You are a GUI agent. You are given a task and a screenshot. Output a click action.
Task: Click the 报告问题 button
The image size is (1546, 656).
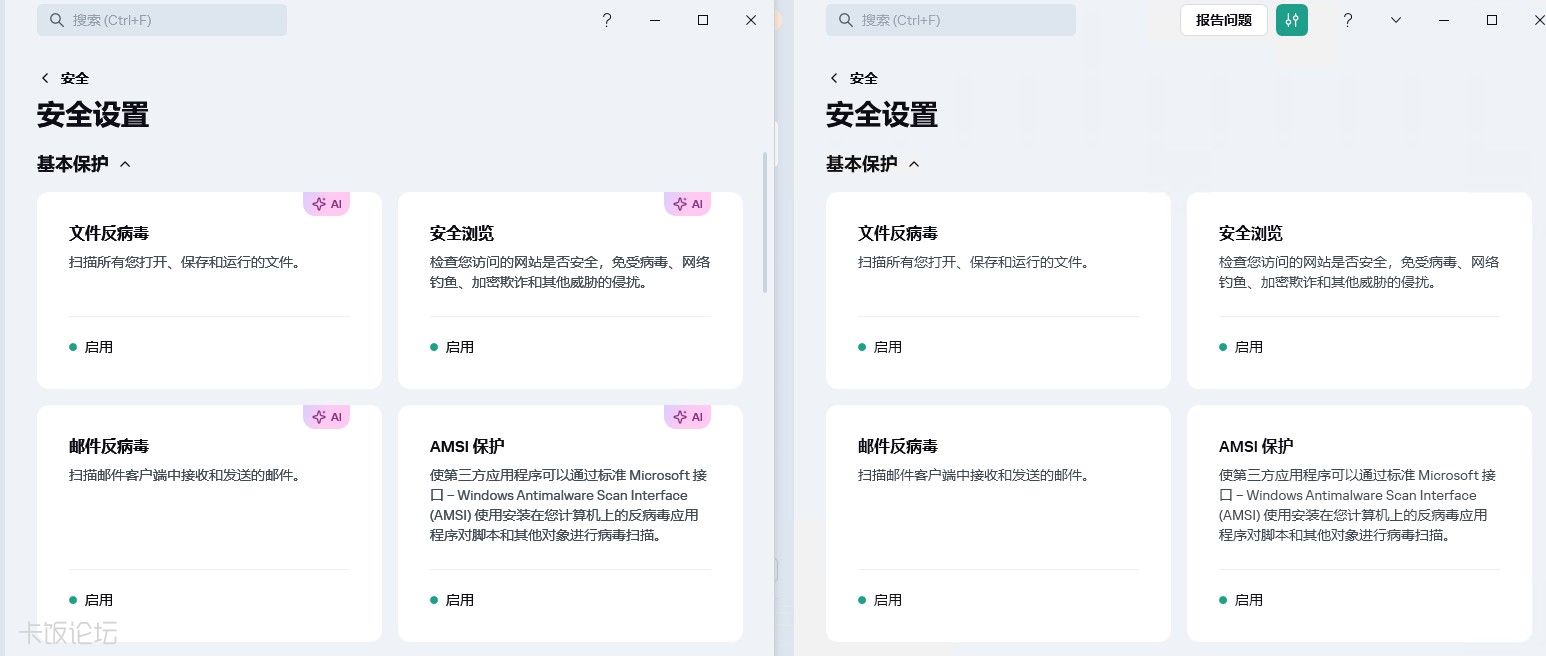pos(1224,20)
